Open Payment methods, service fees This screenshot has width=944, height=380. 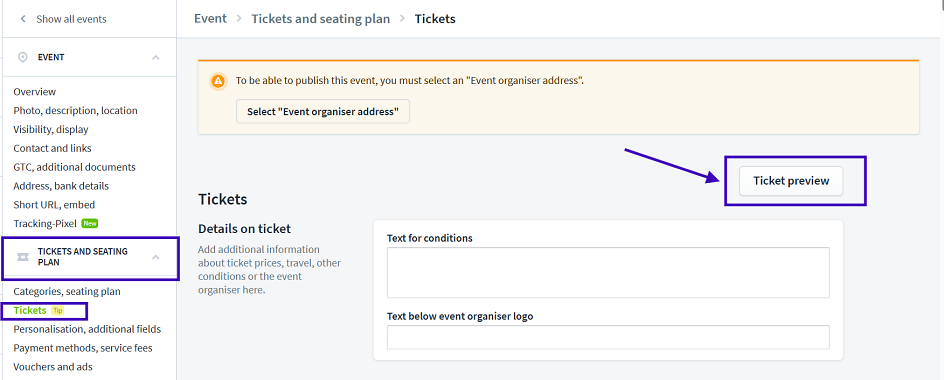click(83, 348)
